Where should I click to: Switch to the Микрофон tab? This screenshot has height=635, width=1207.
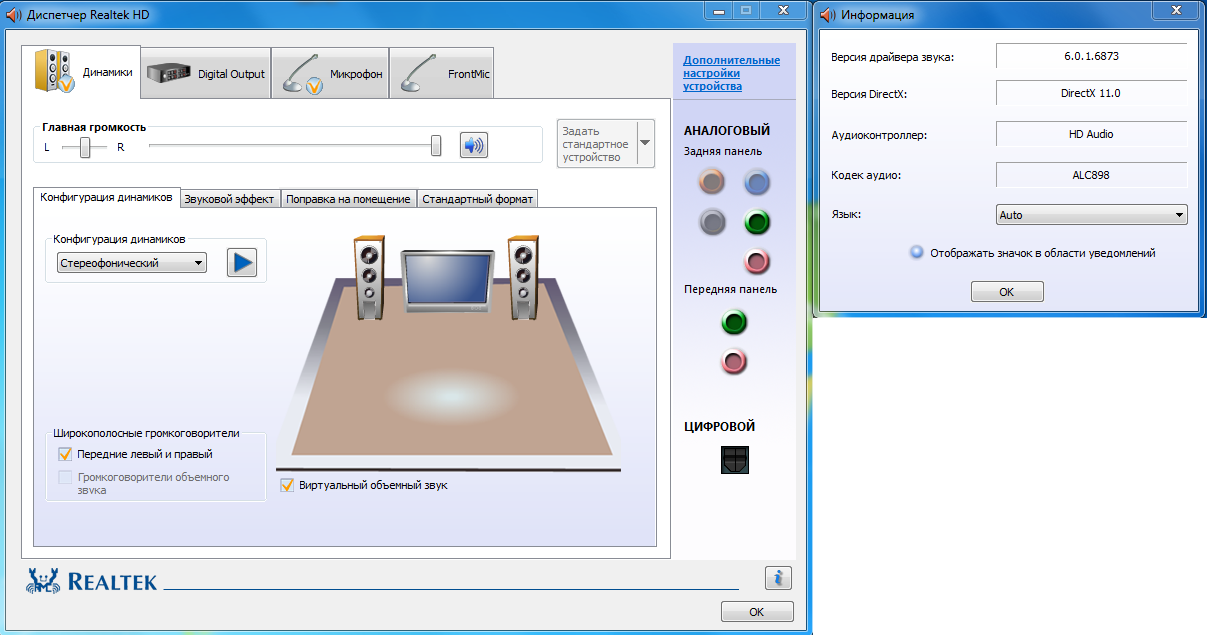click(330, 74)
